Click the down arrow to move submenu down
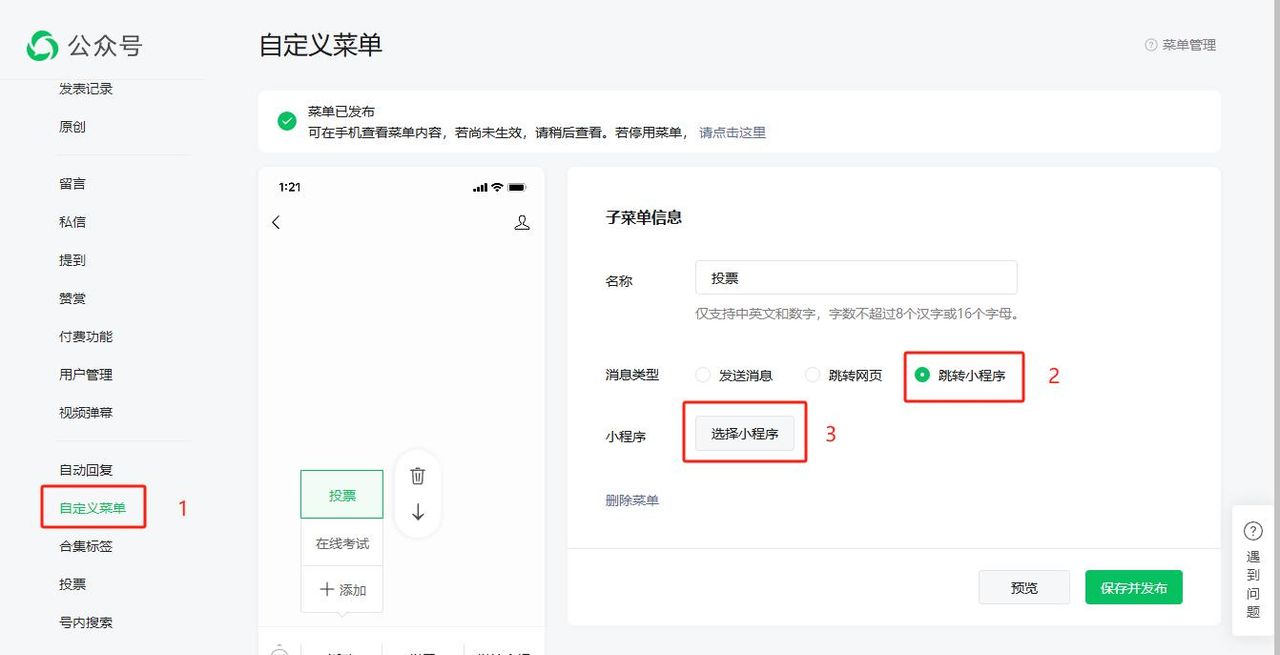 pos(417,512)
